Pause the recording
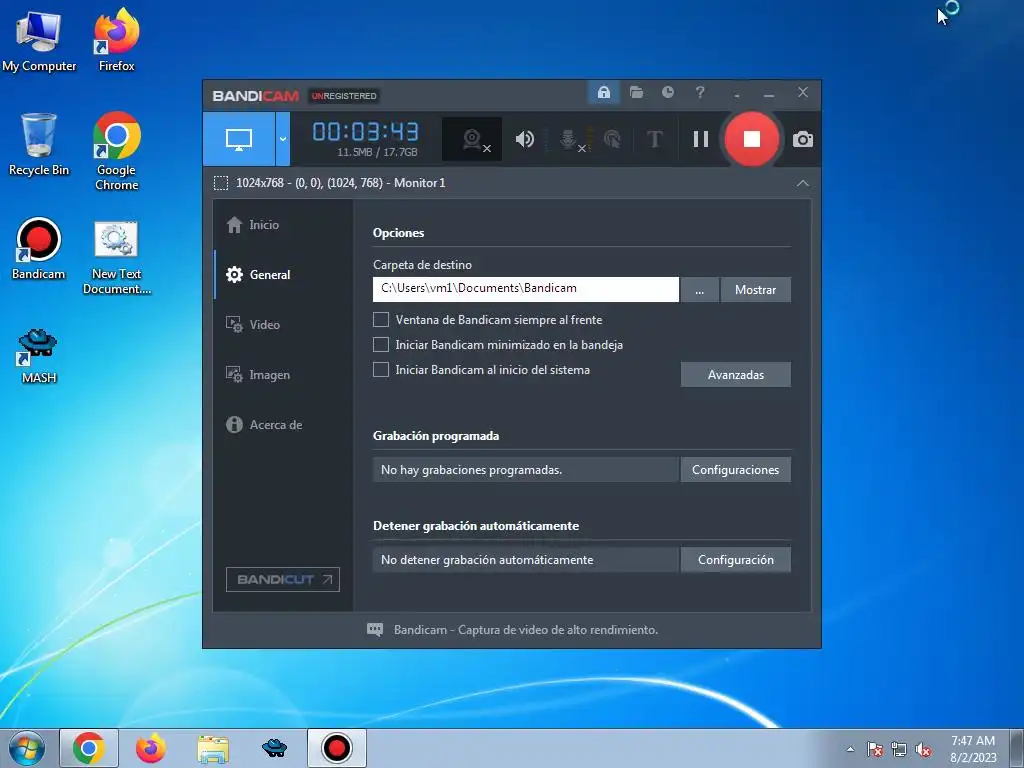The width and height of the screenshot is (1024, 768). [x=701, y=139]
